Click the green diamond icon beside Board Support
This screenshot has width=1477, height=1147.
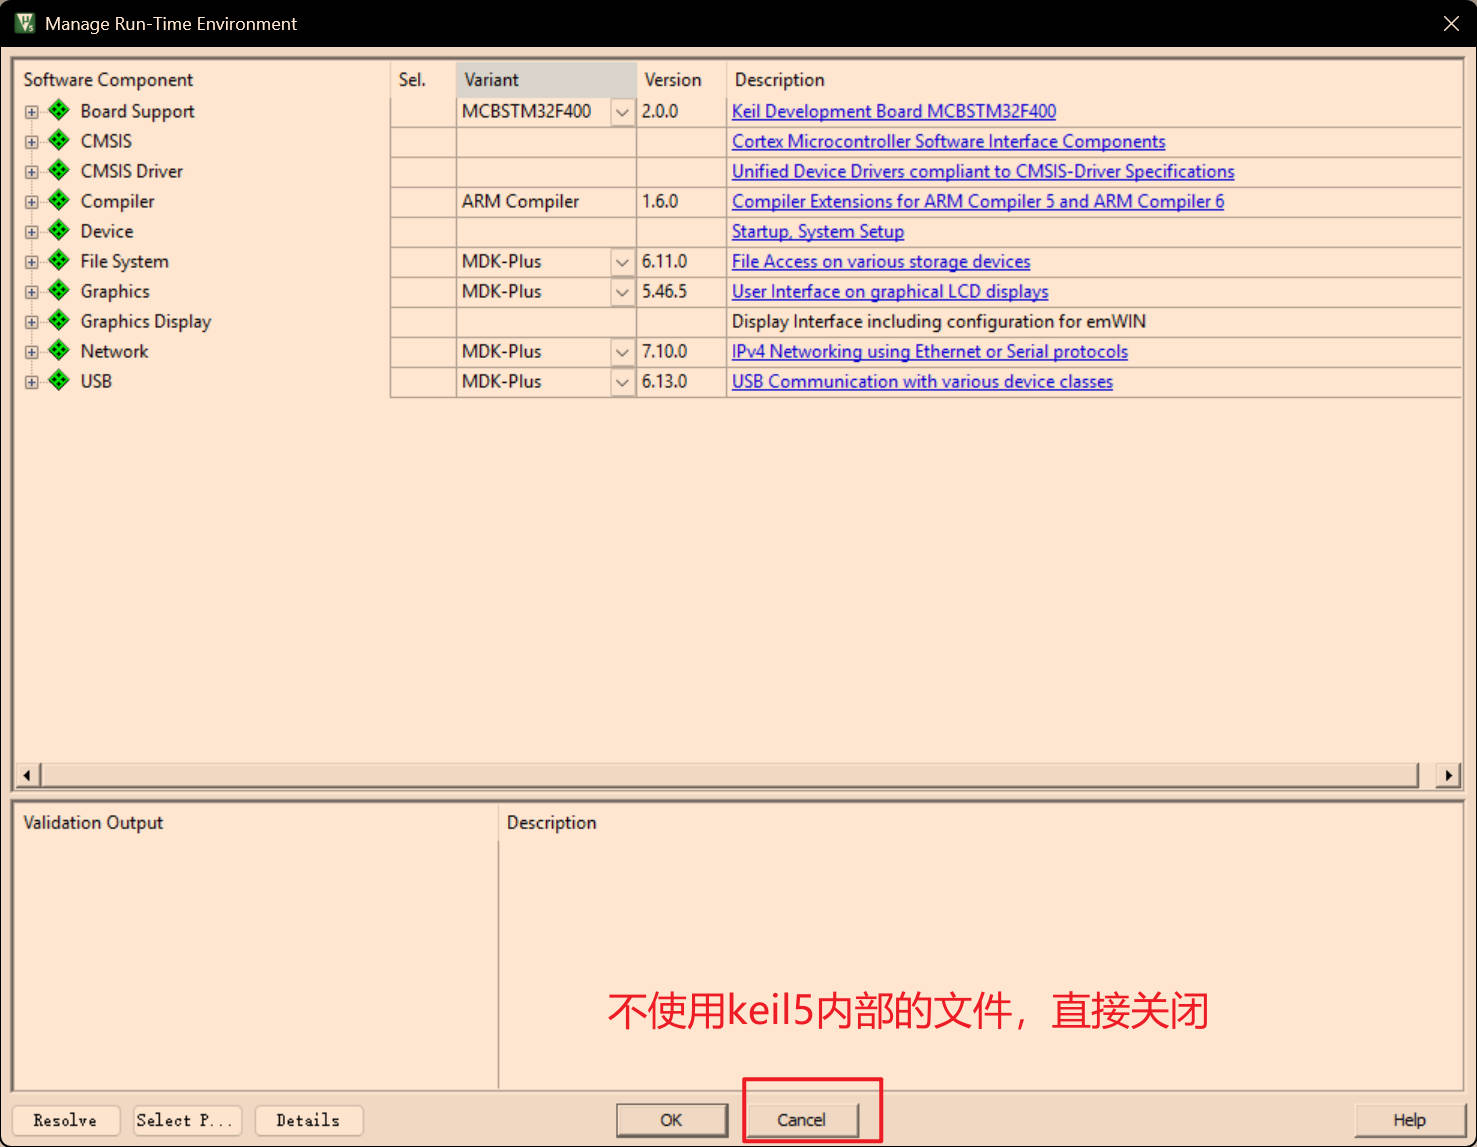click(59, 111)
